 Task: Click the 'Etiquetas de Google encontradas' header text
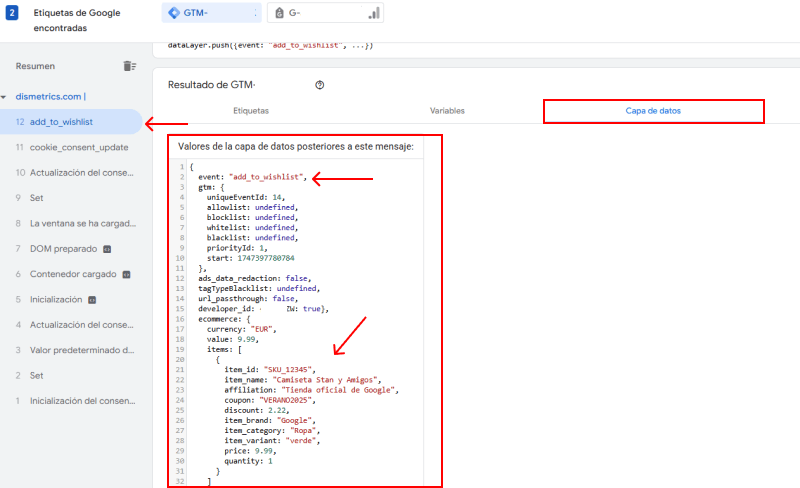(77, 20)
